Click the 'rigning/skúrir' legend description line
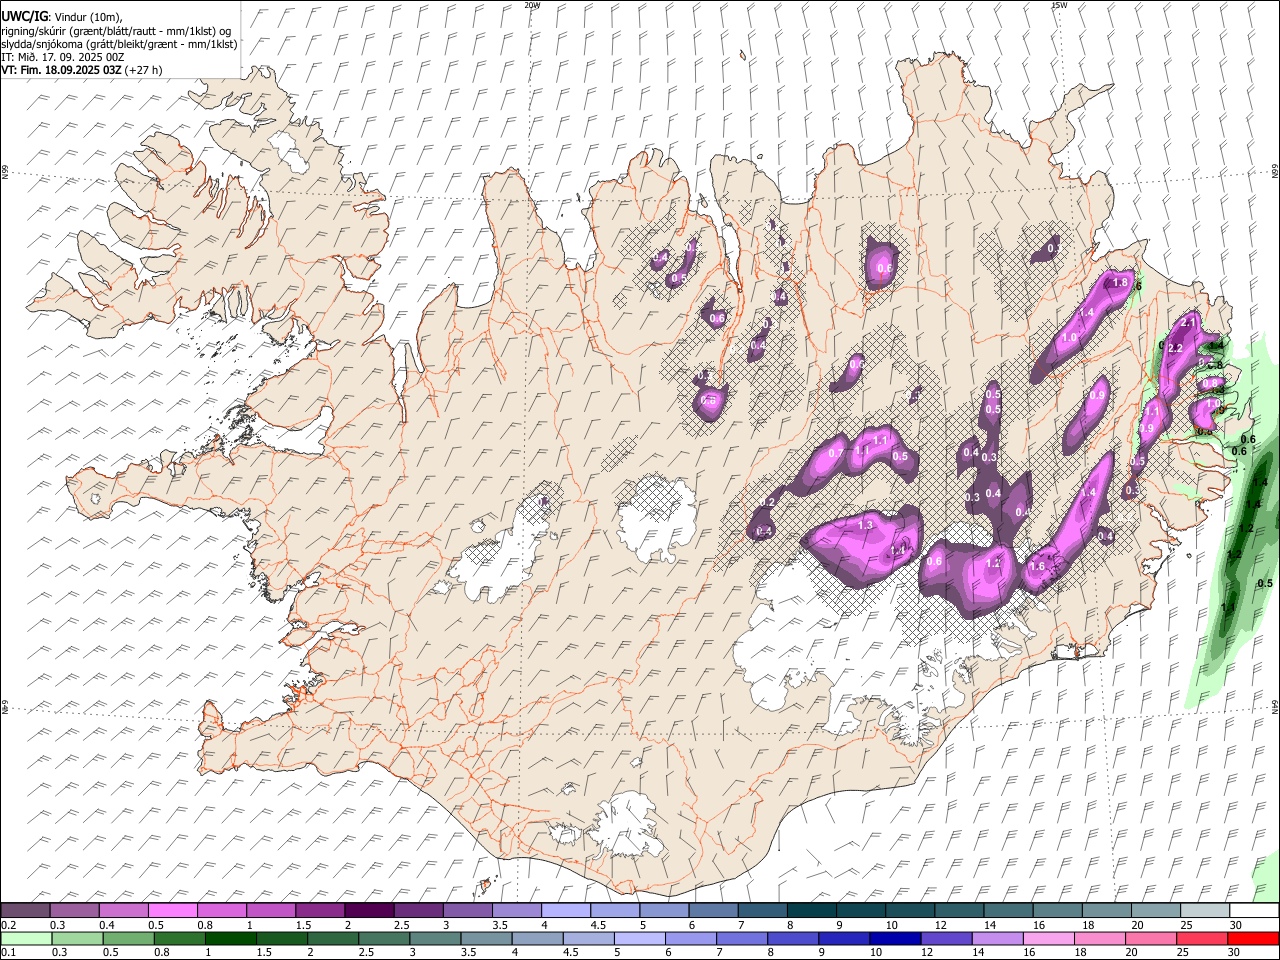 (x=116, y=30)
